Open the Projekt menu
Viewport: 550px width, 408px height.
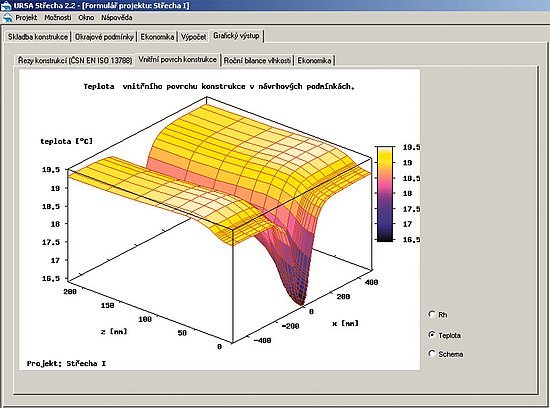coord(26,18)
